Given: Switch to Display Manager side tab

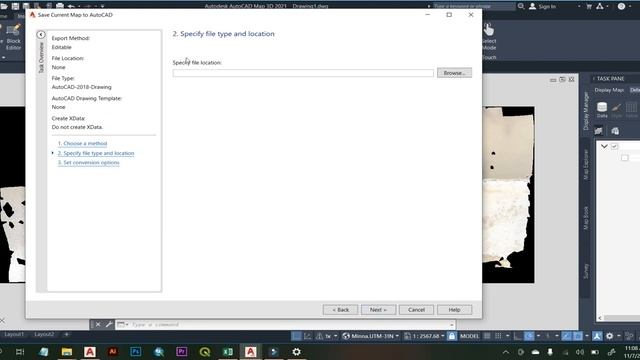Looking at the screenshot, I should [586, 111].
